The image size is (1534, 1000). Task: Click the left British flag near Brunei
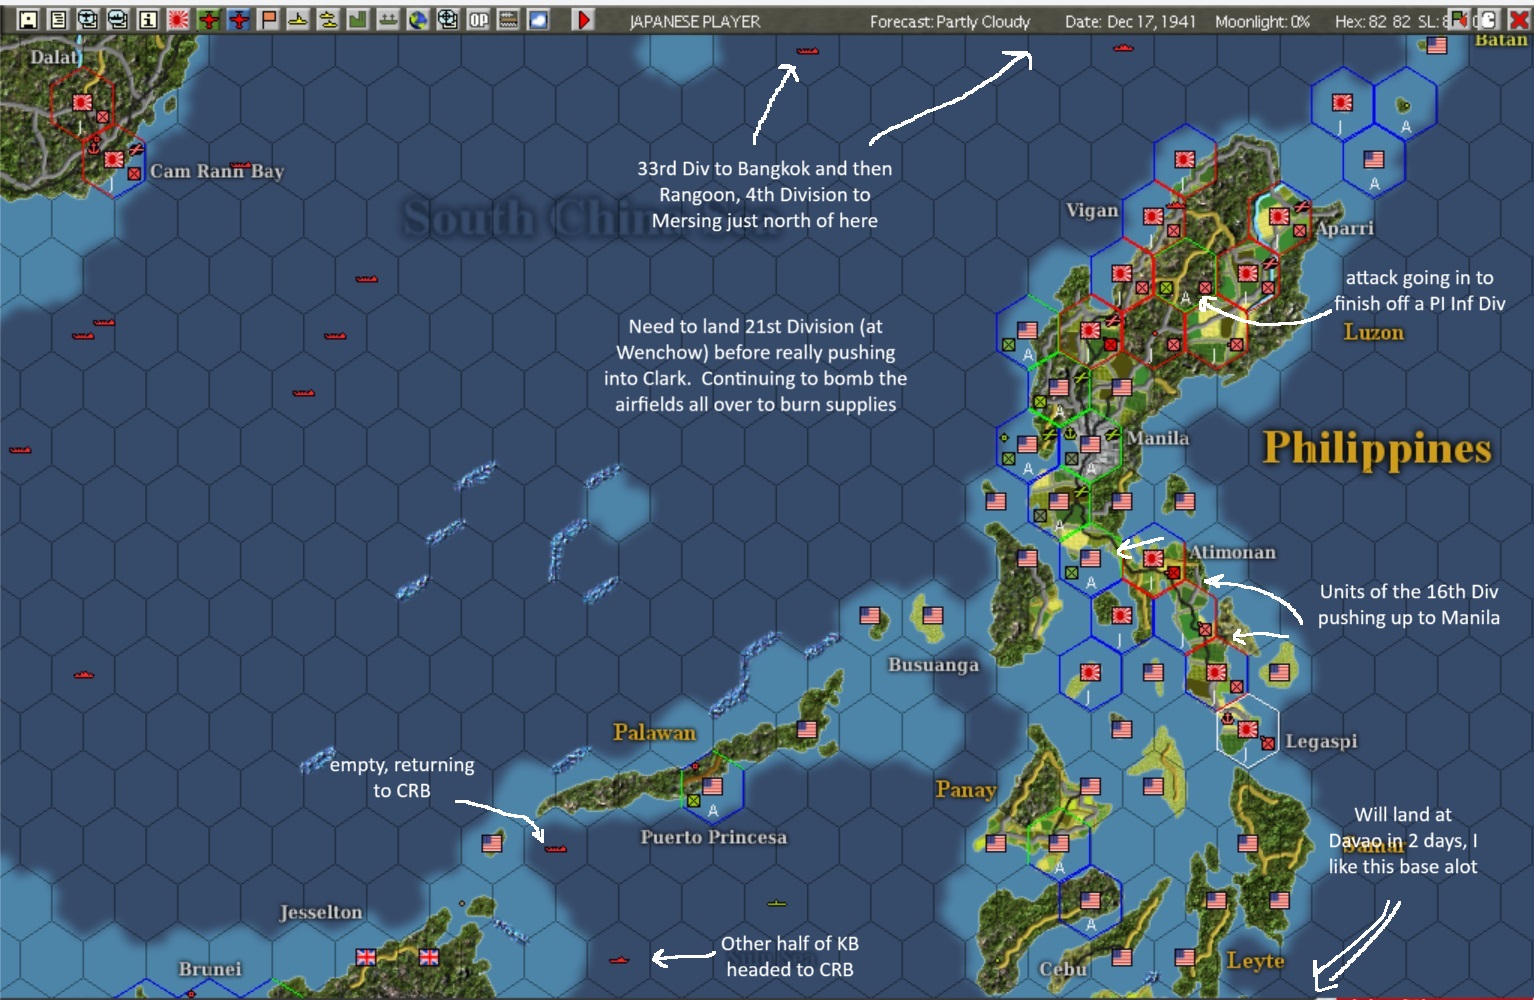coord(366,957)
